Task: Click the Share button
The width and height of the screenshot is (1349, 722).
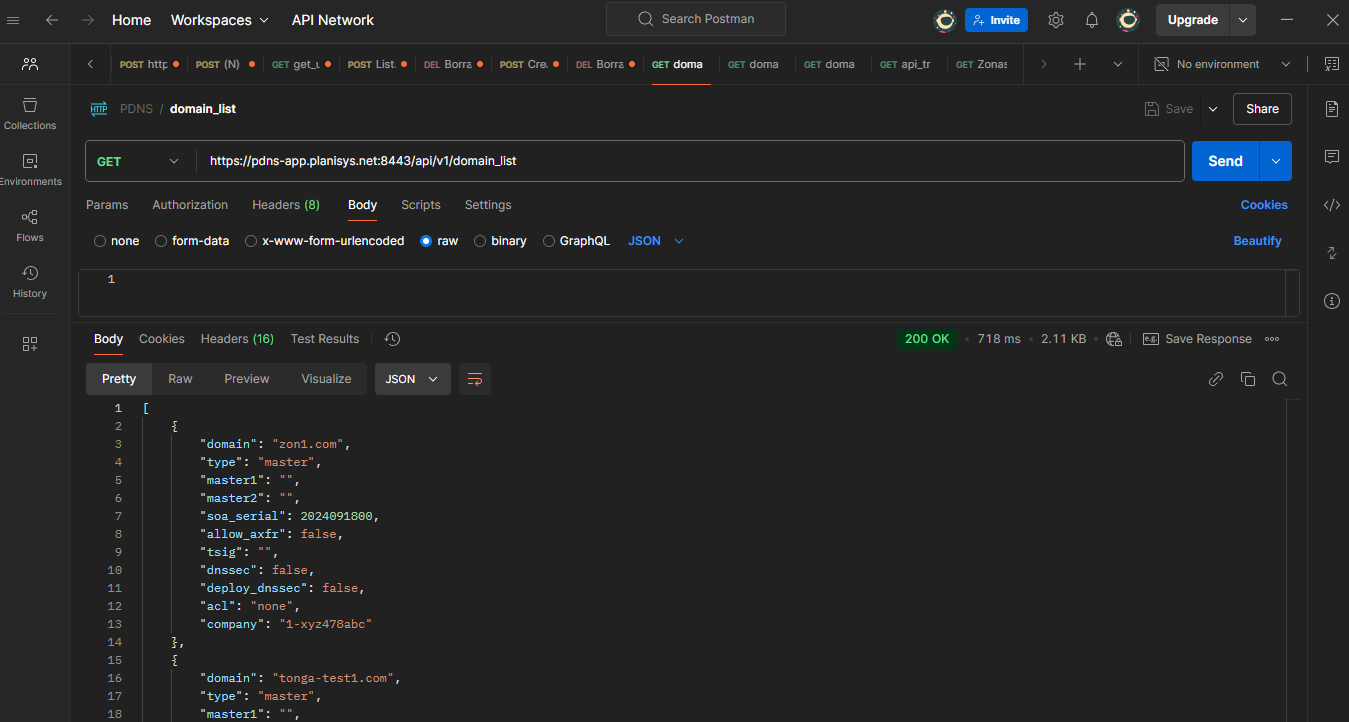Action: [x=1262, y=109]
